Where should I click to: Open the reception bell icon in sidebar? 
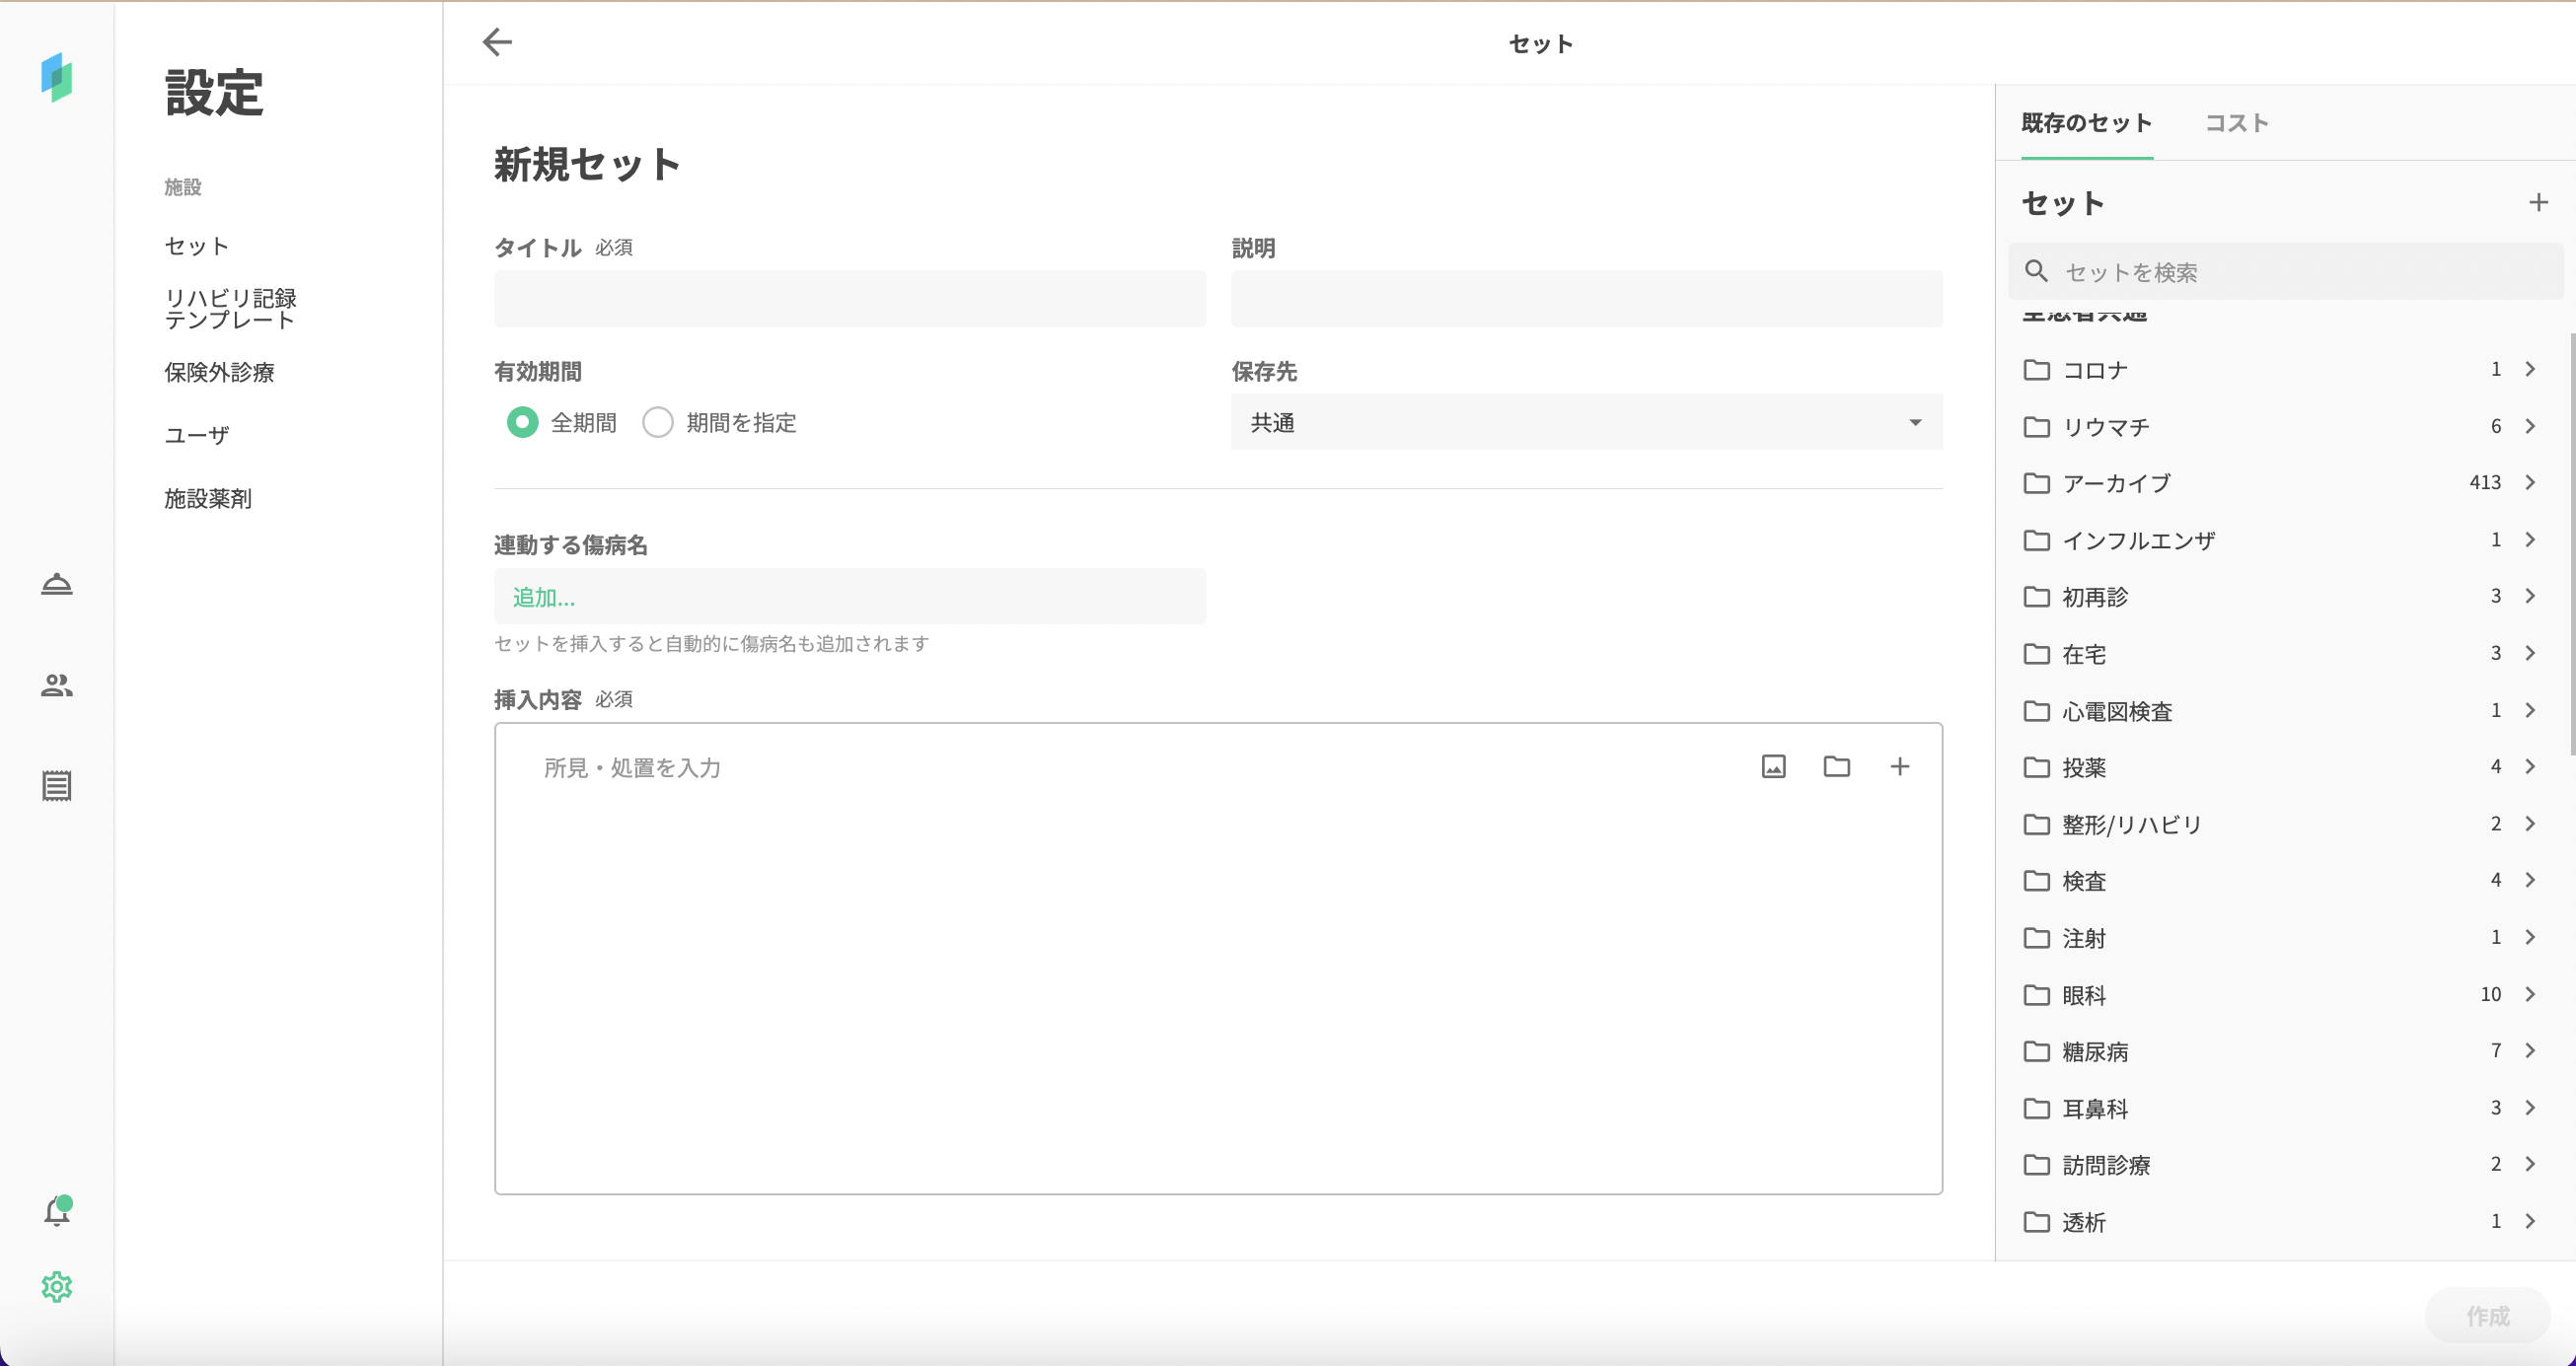[x=57, y=584]
